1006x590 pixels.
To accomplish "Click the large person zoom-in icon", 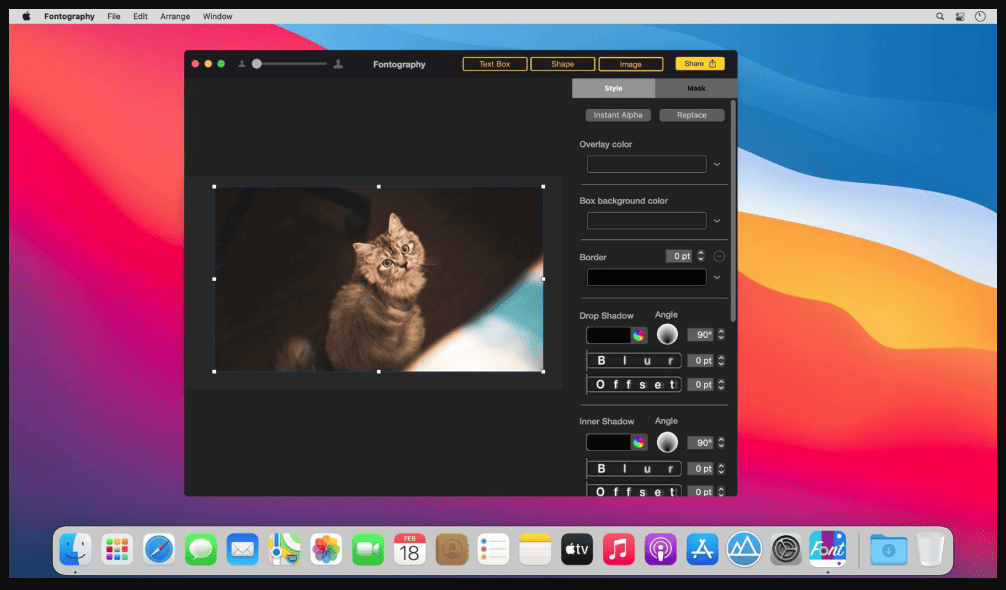I will (338, 64).
